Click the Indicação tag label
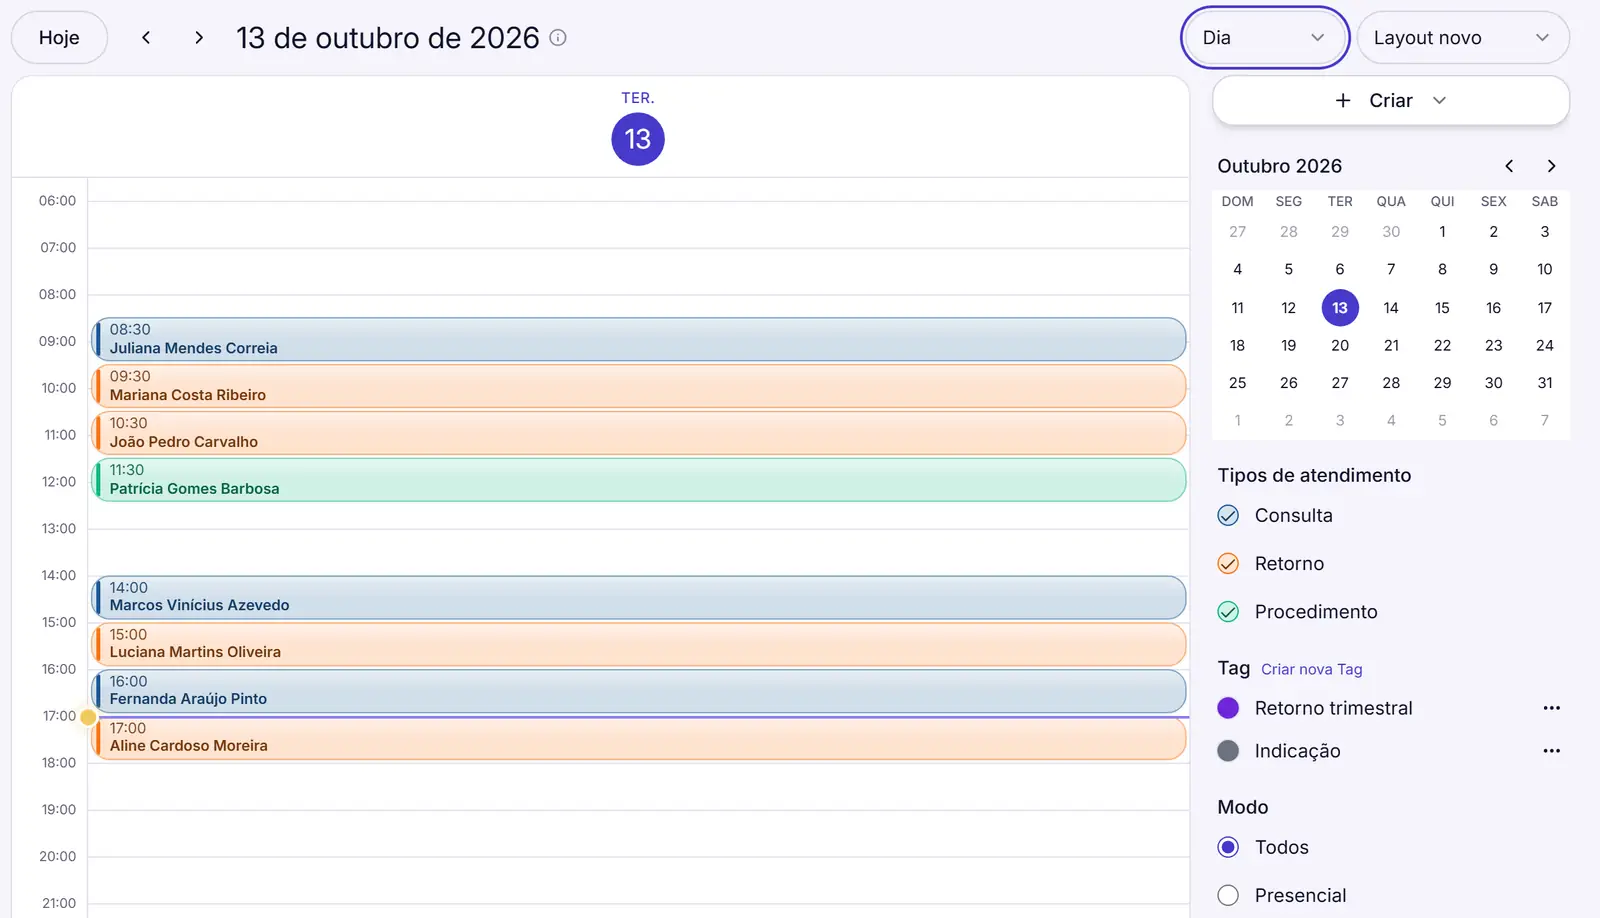 point(1298,751)
